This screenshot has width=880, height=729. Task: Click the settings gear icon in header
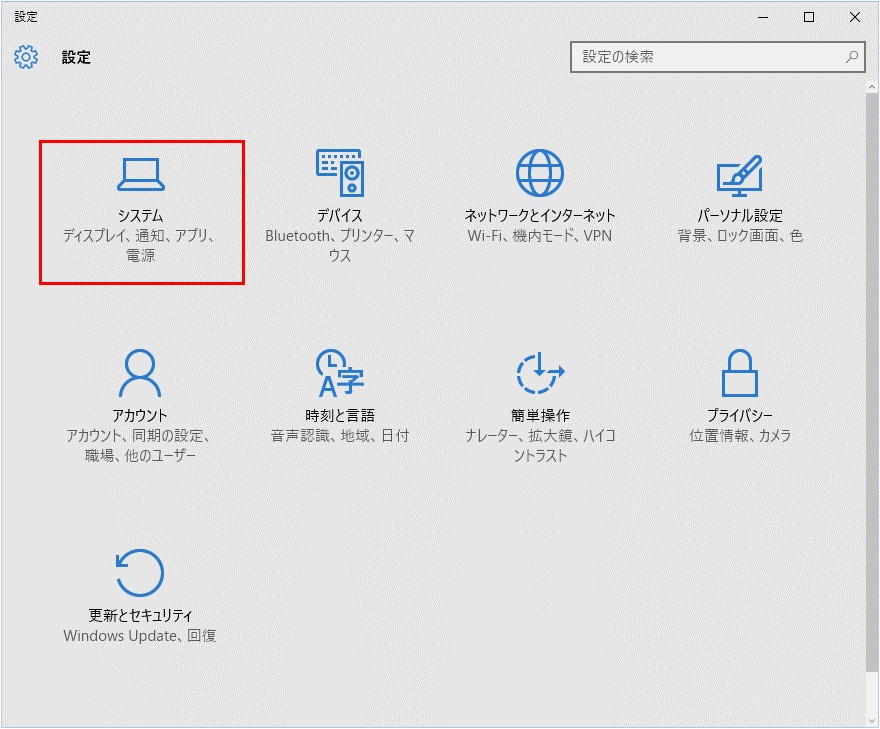(26, 57)
